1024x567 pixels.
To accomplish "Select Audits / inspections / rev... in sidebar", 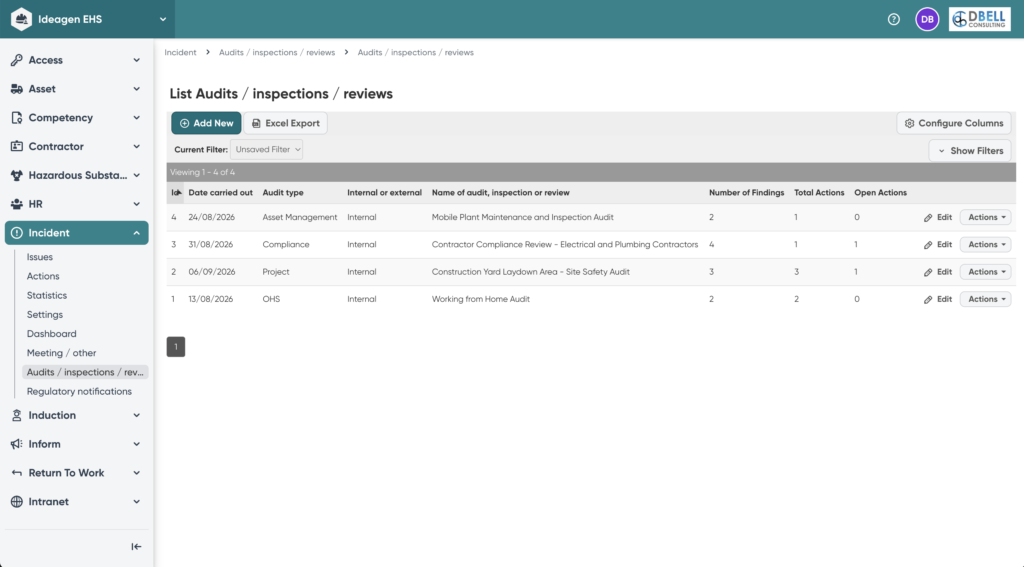I will [x=85, y=372].
